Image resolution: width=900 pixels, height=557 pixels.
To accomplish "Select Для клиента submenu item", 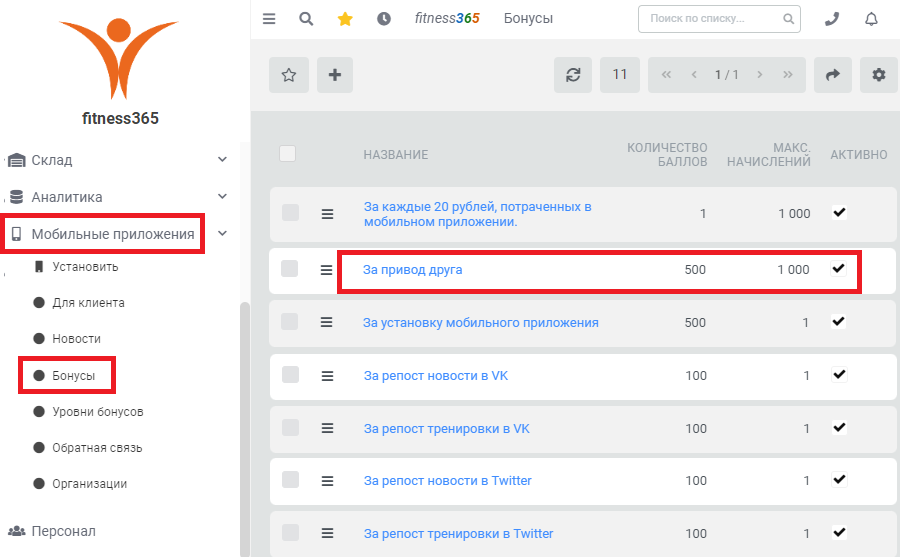I will (88, 303).
